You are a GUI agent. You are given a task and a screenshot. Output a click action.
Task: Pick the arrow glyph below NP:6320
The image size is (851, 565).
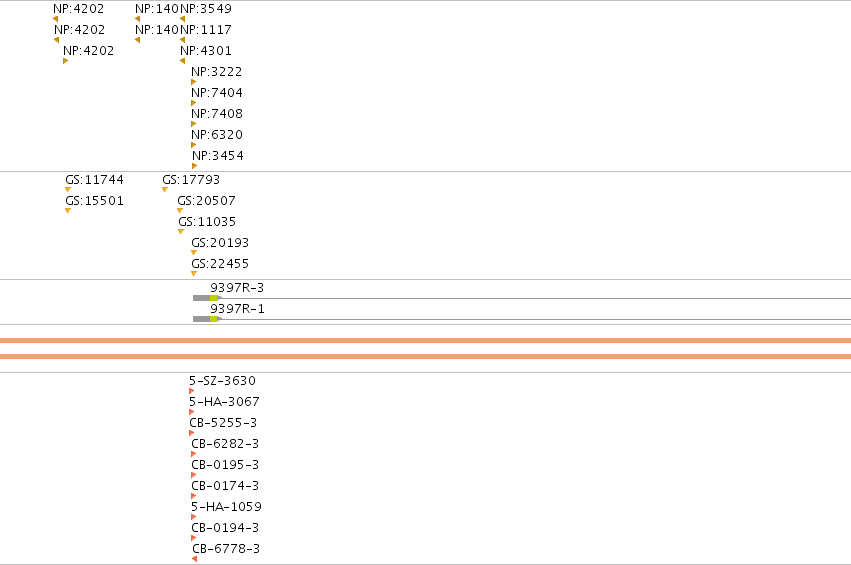click(x=194, y=145)
